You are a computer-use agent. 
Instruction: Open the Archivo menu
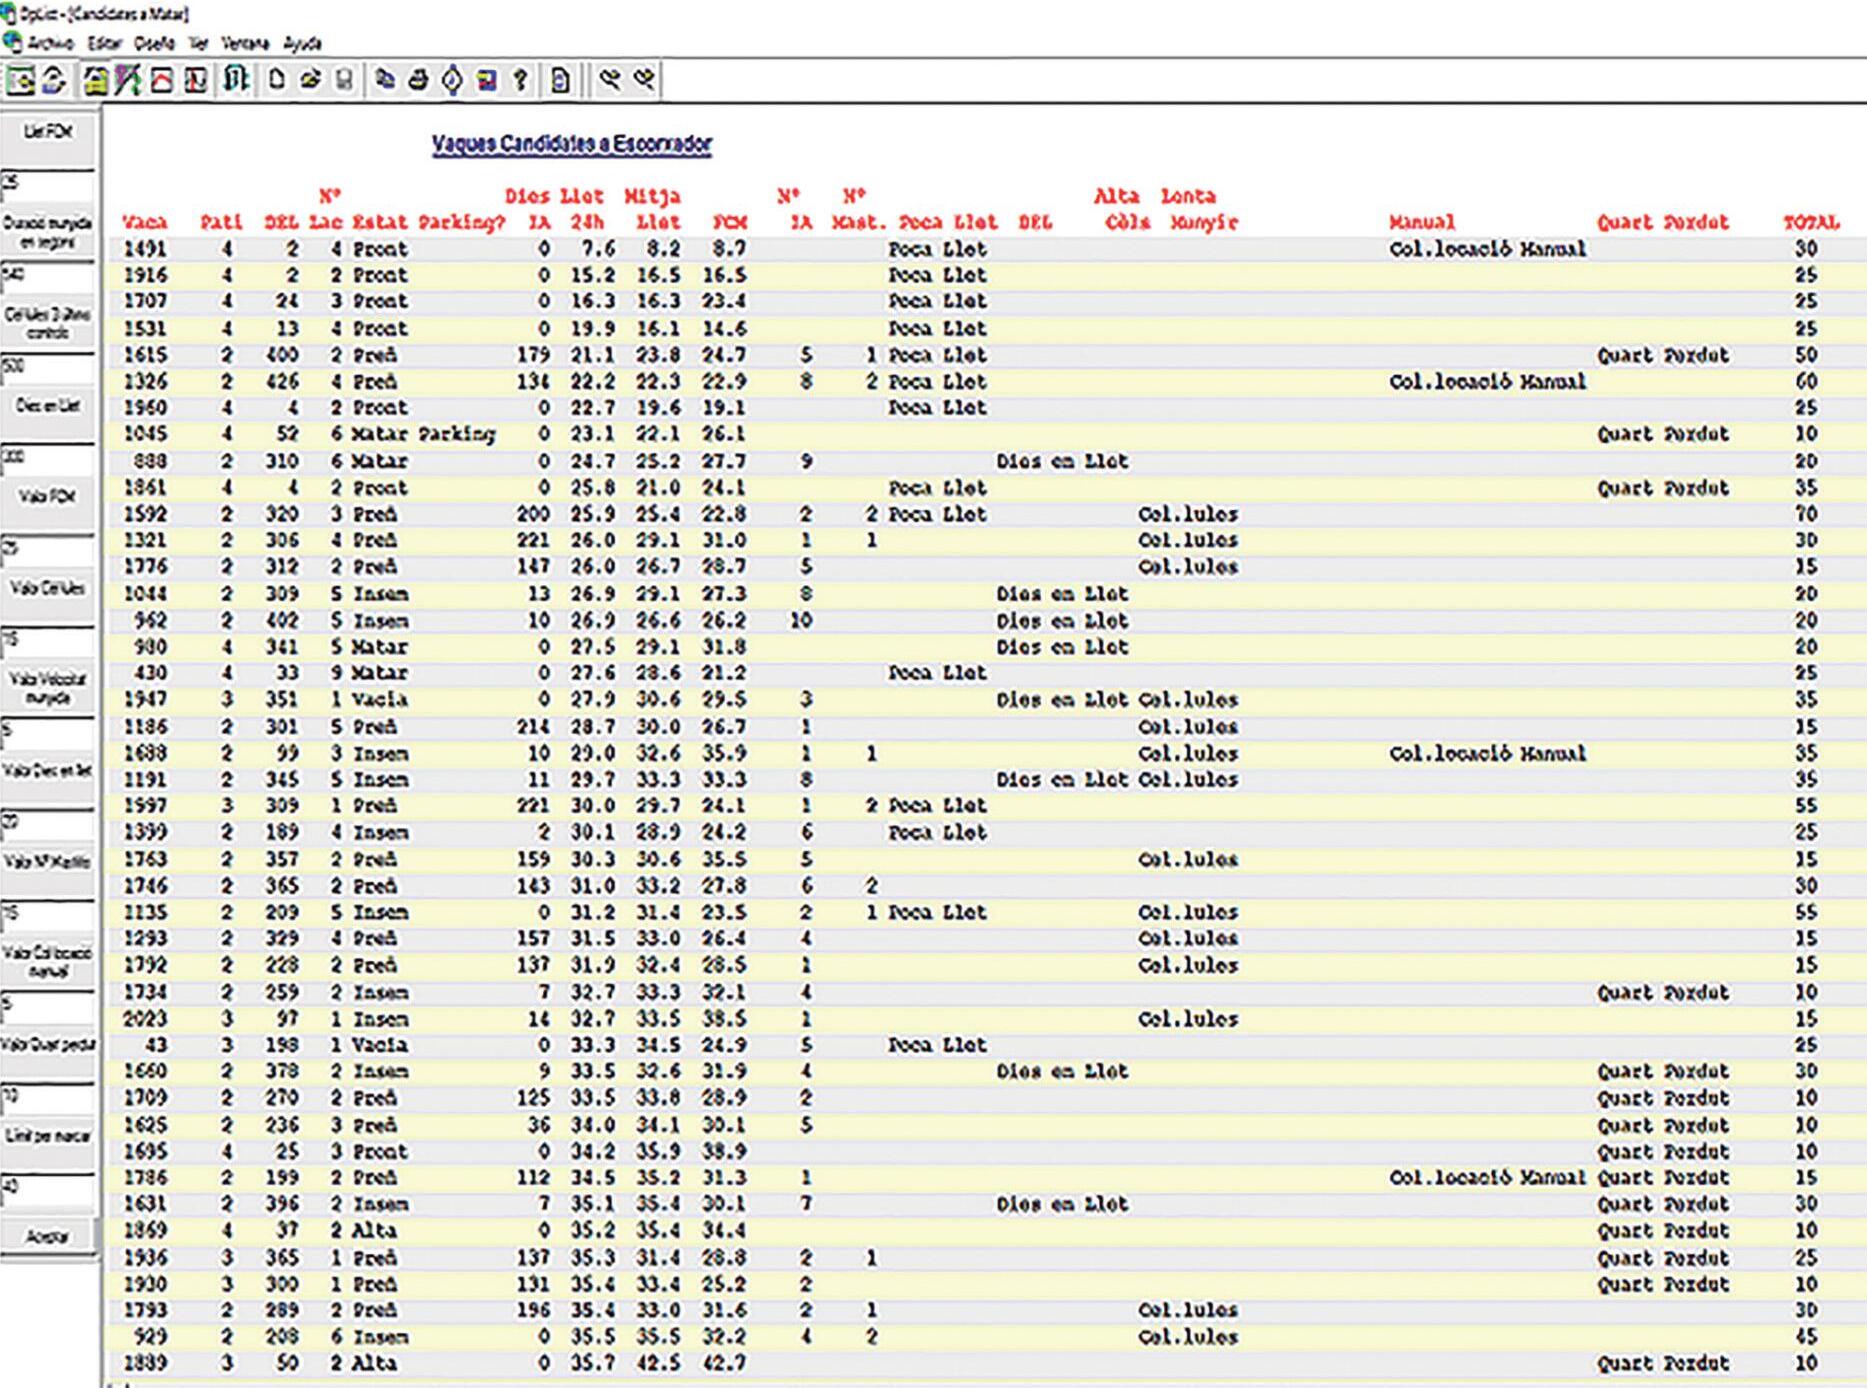[51, 43]
